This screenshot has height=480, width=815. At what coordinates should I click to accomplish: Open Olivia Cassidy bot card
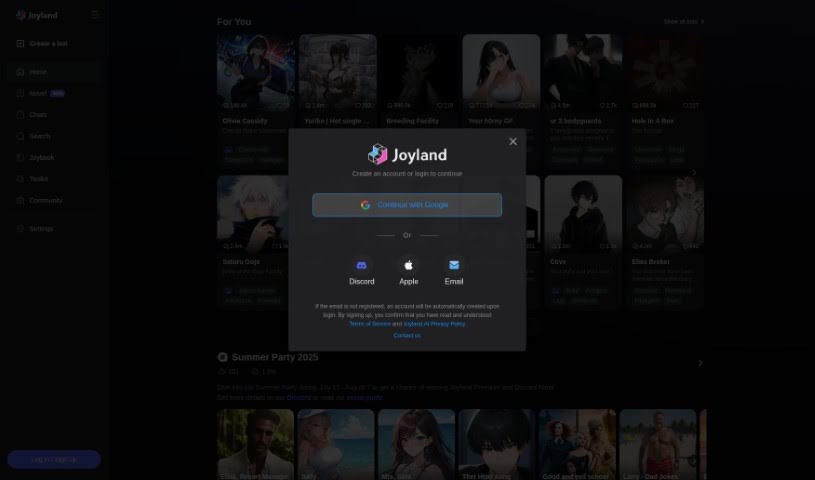[255, 101]
